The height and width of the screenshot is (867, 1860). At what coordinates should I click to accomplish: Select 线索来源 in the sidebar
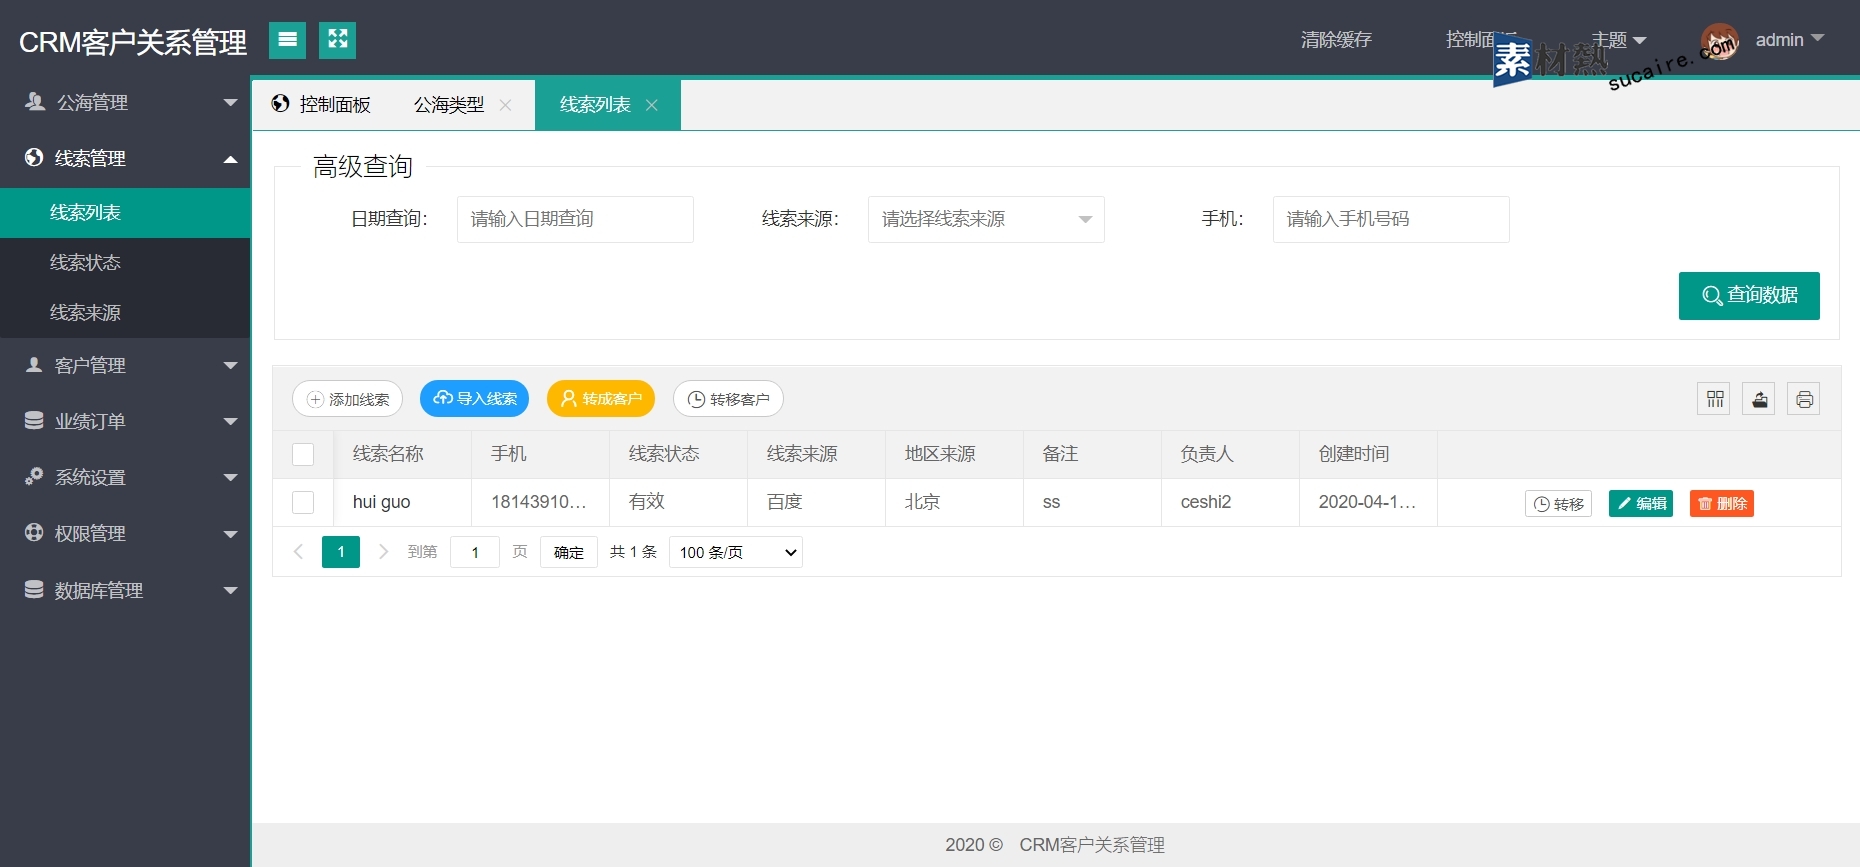click(125, 313)
